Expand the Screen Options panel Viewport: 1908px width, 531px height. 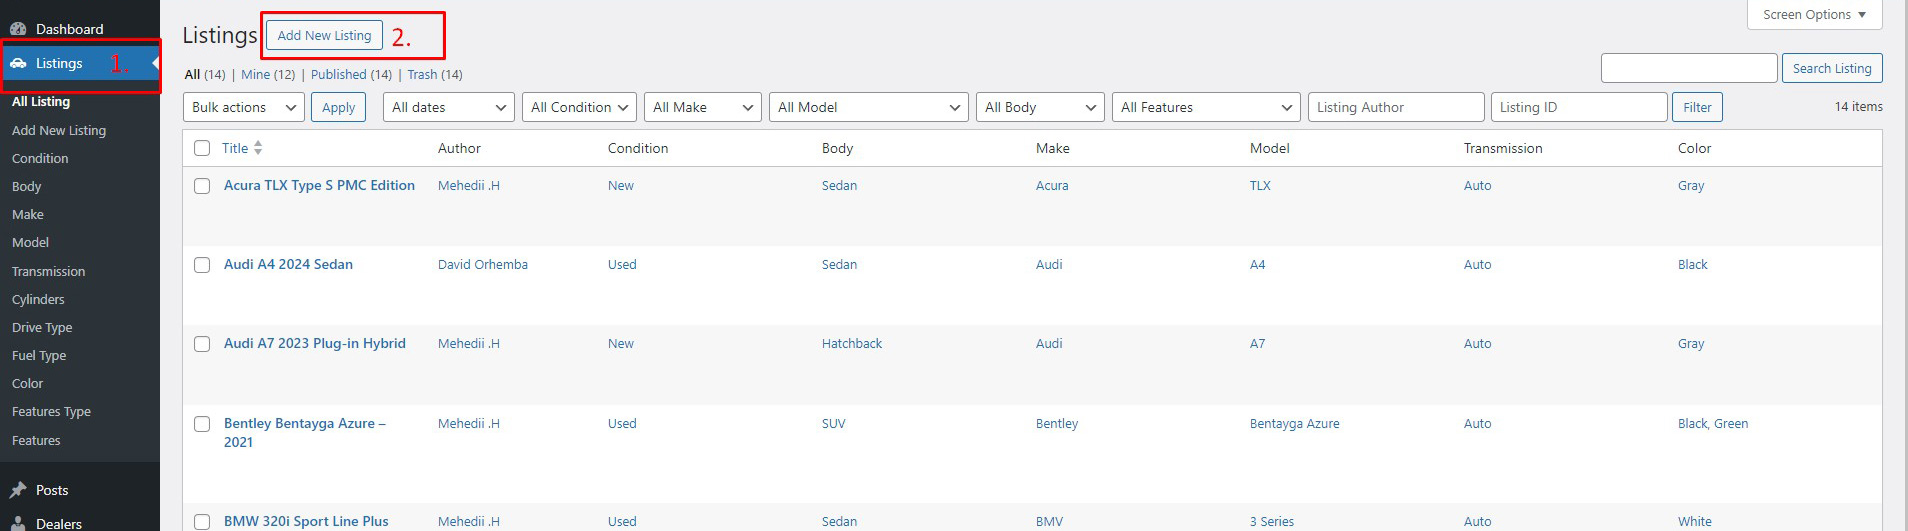(x=1814, y=14)
